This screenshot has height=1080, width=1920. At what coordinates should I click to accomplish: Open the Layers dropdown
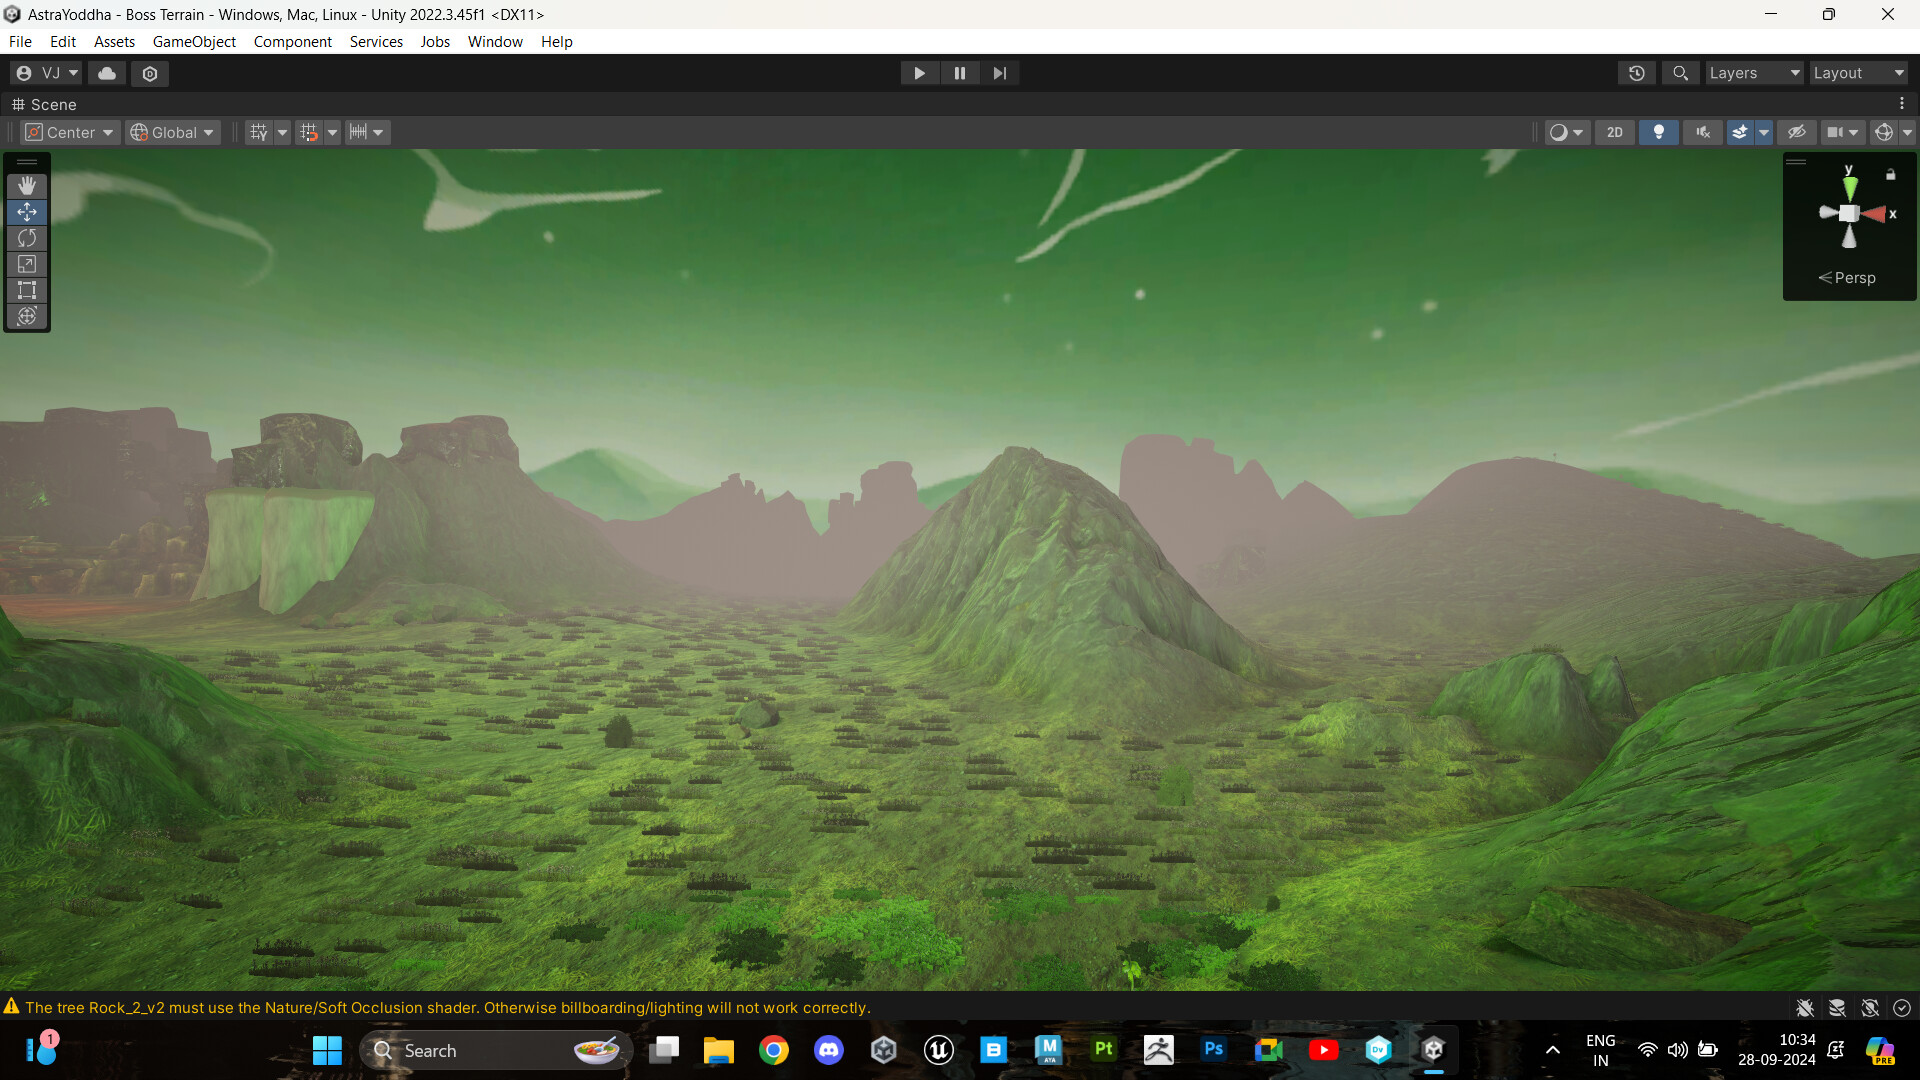pos(1754,73)
